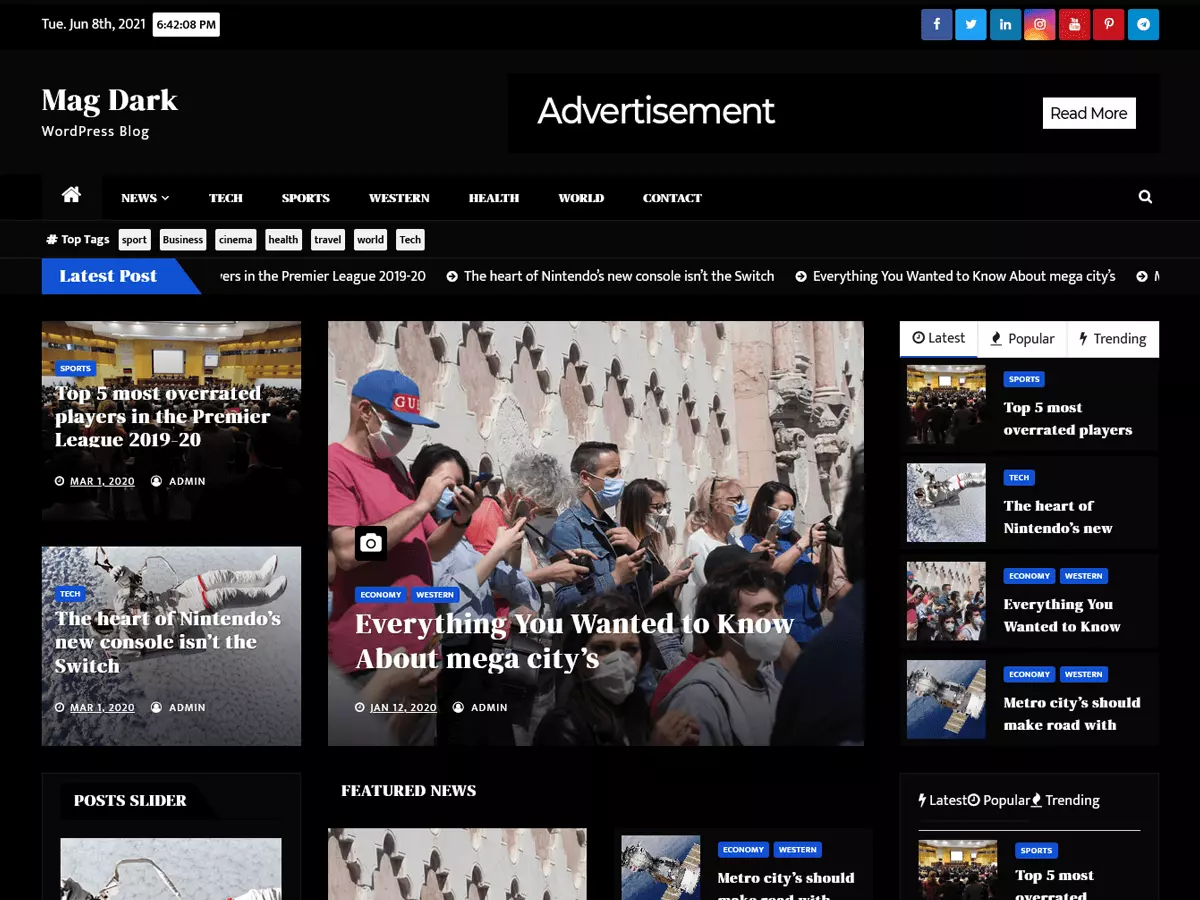Screen dimensions: 1200x900
Task: Switch to the Popular tab in sidebar
Action: coord(1022,339)
